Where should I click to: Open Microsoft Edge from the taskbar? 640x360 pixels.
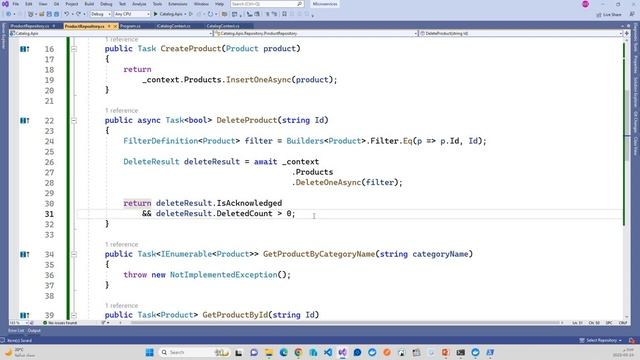pyautogui.click(x=283, y=352)
